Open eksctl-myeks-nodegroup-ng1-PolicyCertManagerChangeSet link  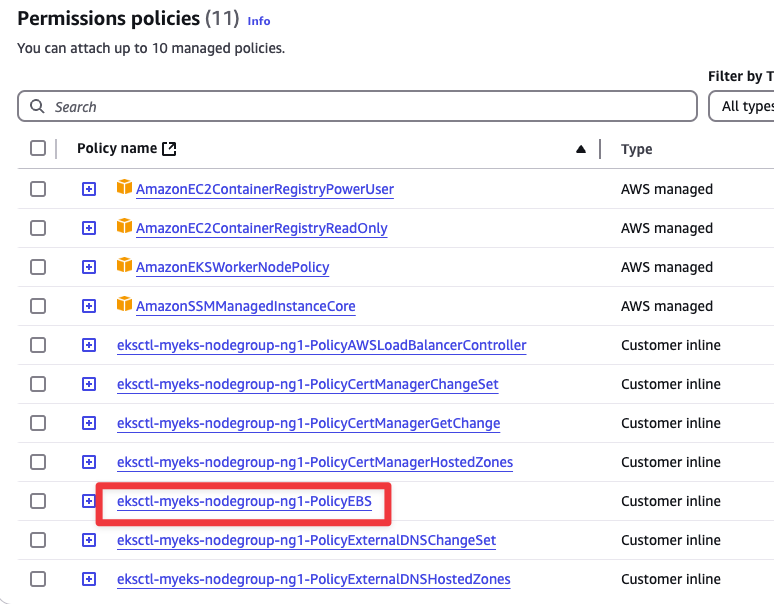308,384
